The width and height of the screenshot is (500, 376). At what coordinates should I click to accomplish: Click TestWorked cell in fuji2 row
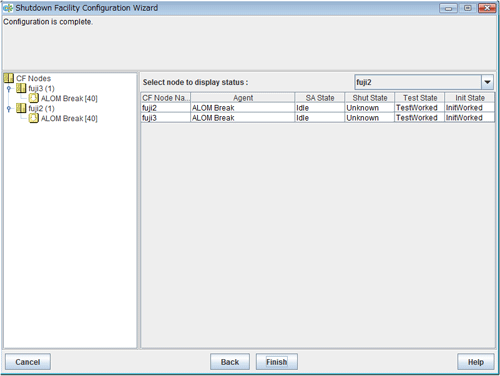click(420, 108)
